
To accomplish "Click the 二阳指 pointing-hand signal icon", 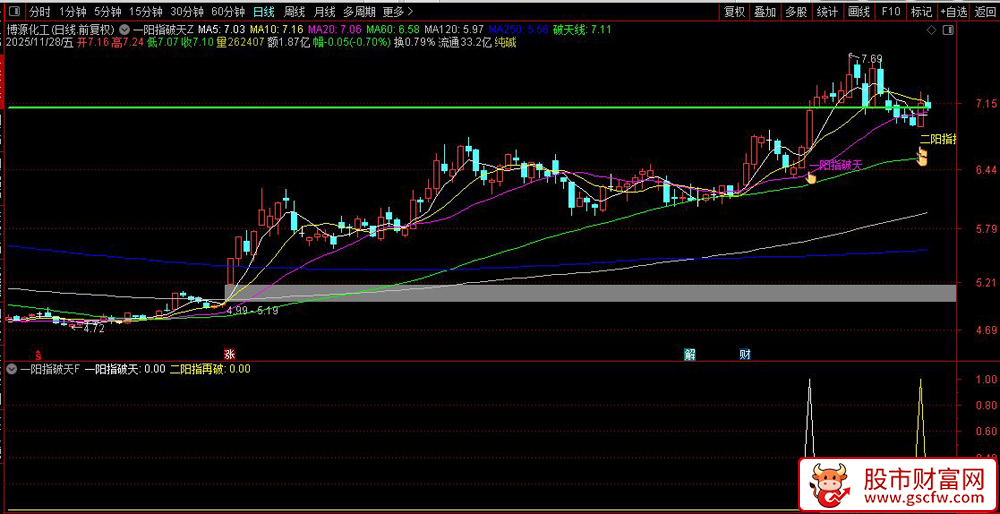I will click(x=922, y=157).
